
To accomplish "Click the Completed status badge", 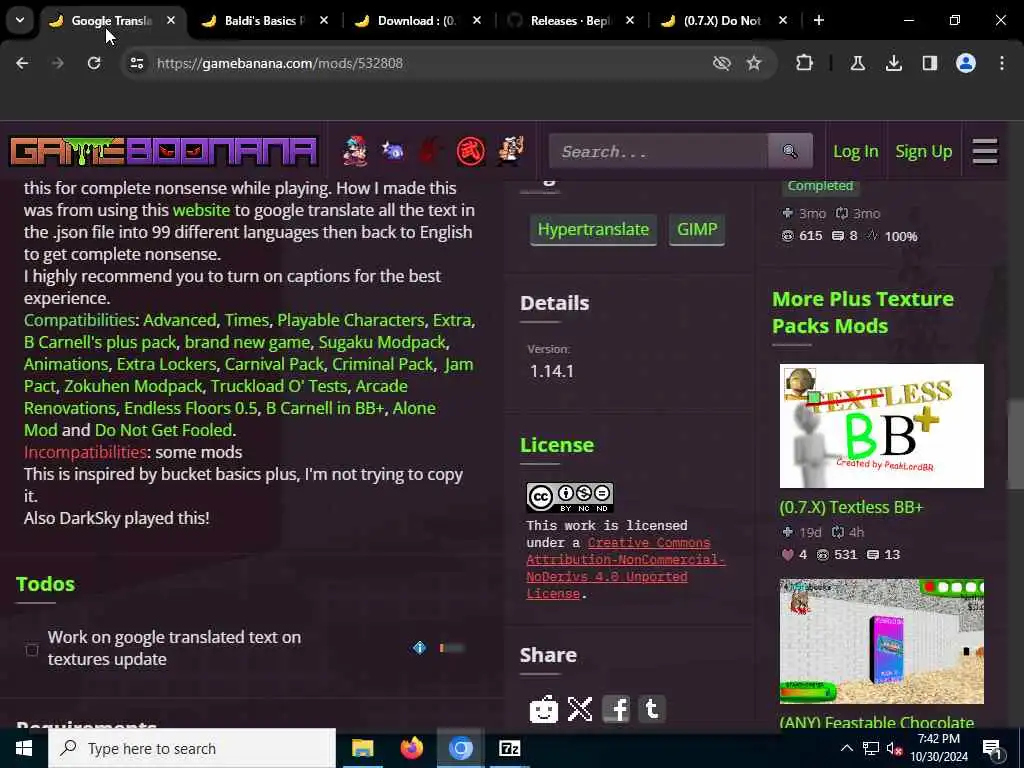I will click(x=820, y=185).
